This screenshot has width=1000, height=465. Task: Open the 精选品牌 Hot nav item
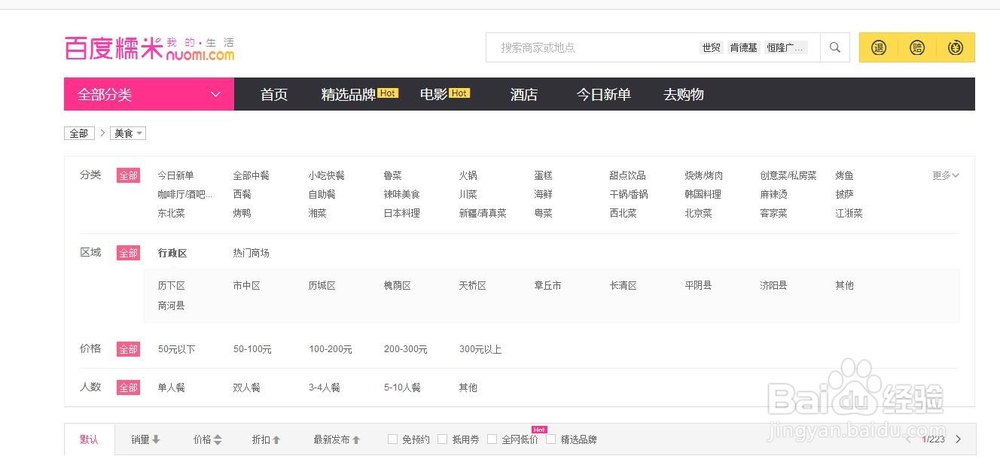coord(360,94)
